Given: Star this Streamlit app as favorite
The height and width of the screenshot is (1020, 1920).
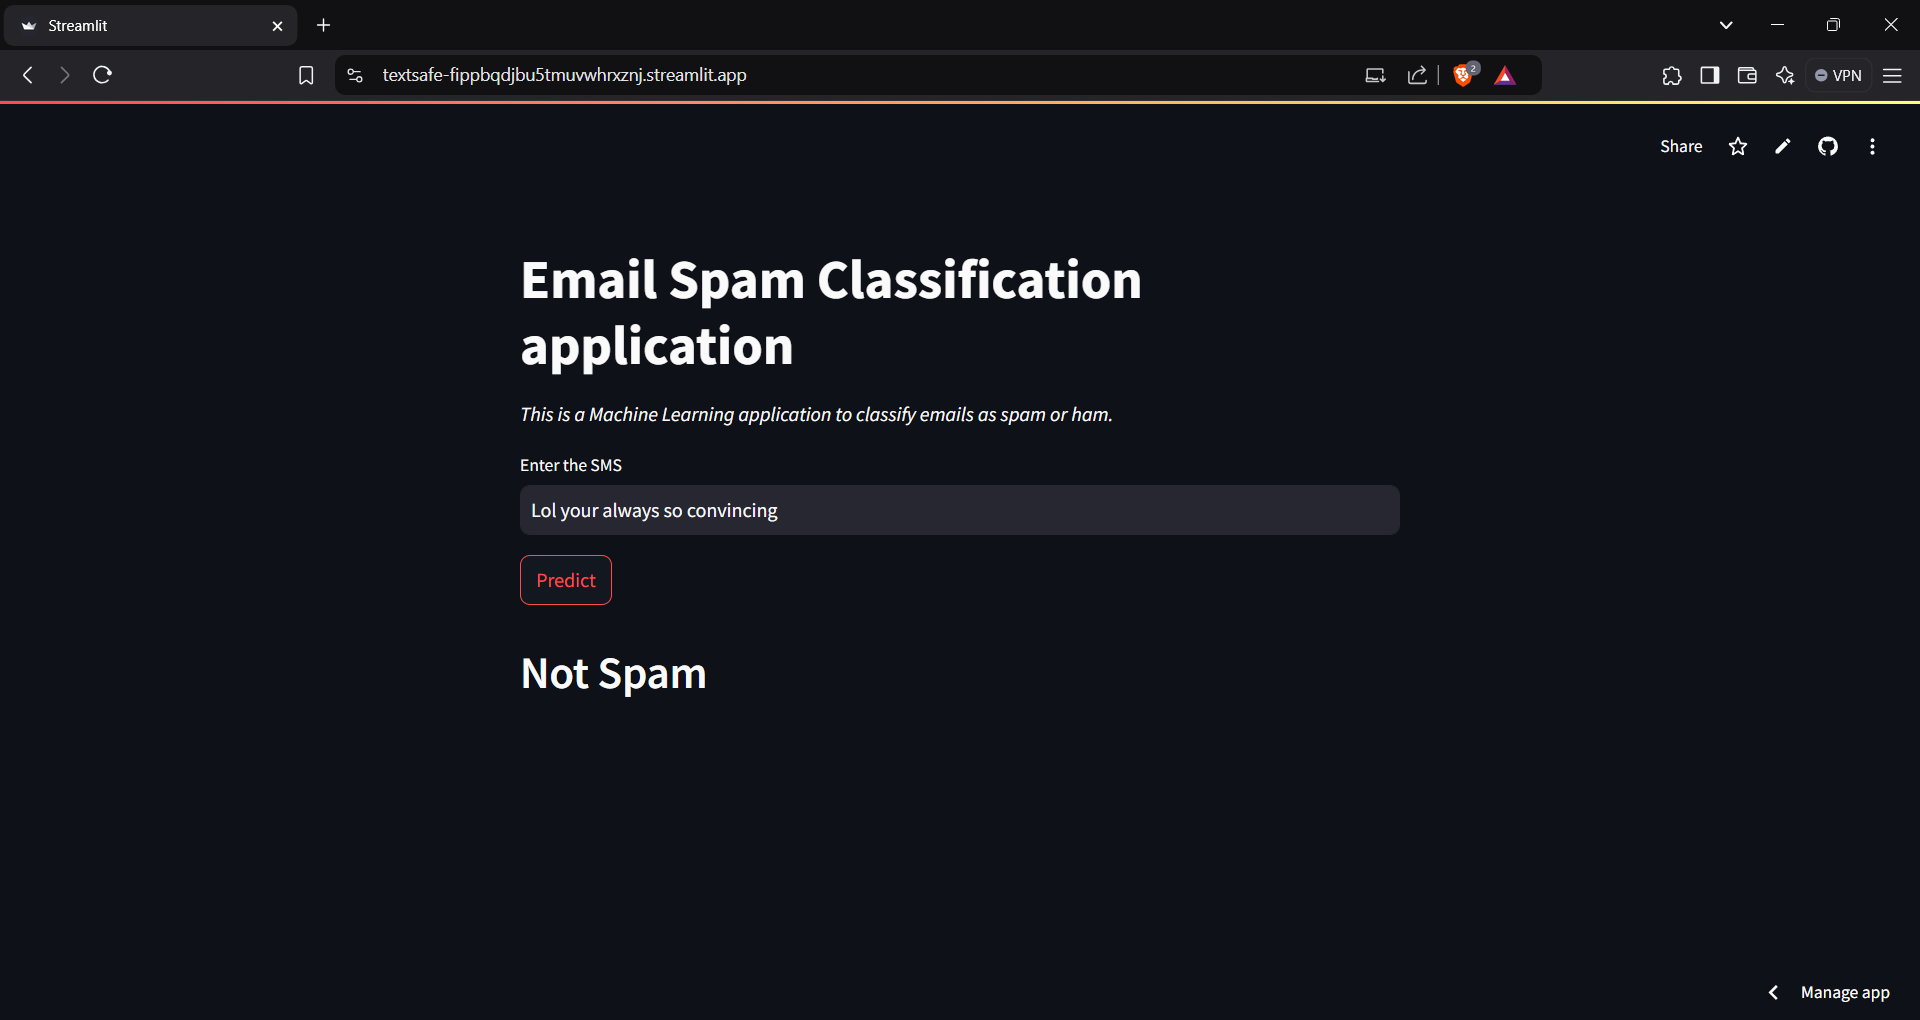Looking at the screenshot, I should pos(1737,146).
